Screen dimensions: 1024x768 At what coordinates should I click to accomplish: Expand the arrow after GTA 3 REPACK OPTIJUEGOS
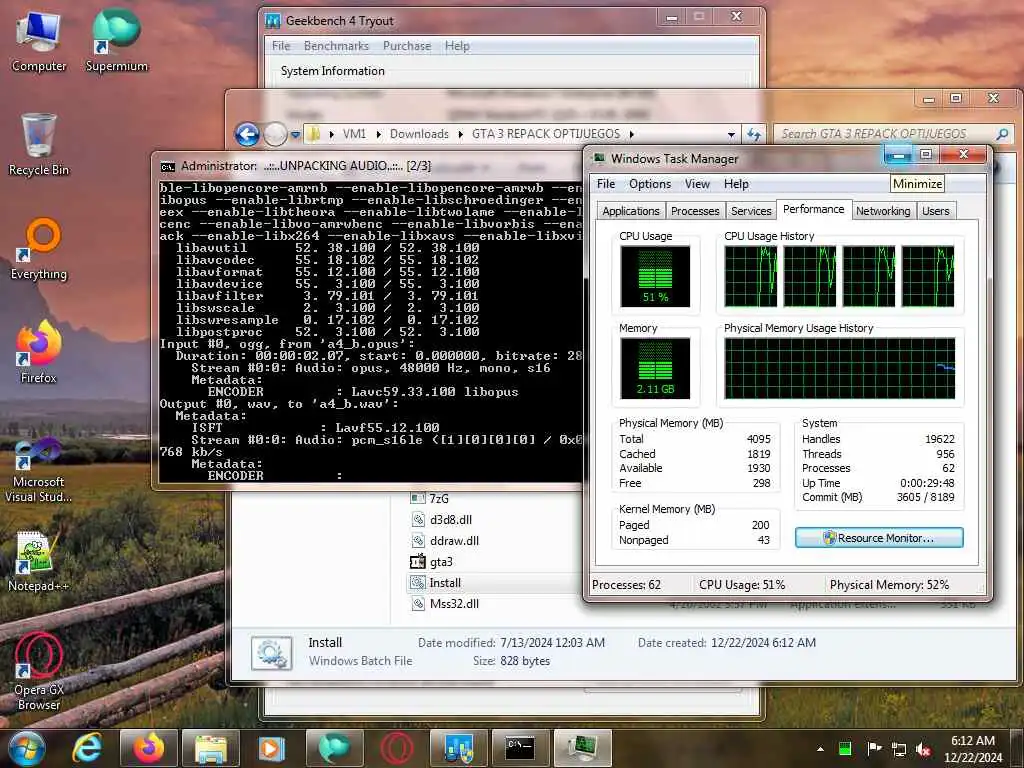pyautogui.click(x=632, y=134)
